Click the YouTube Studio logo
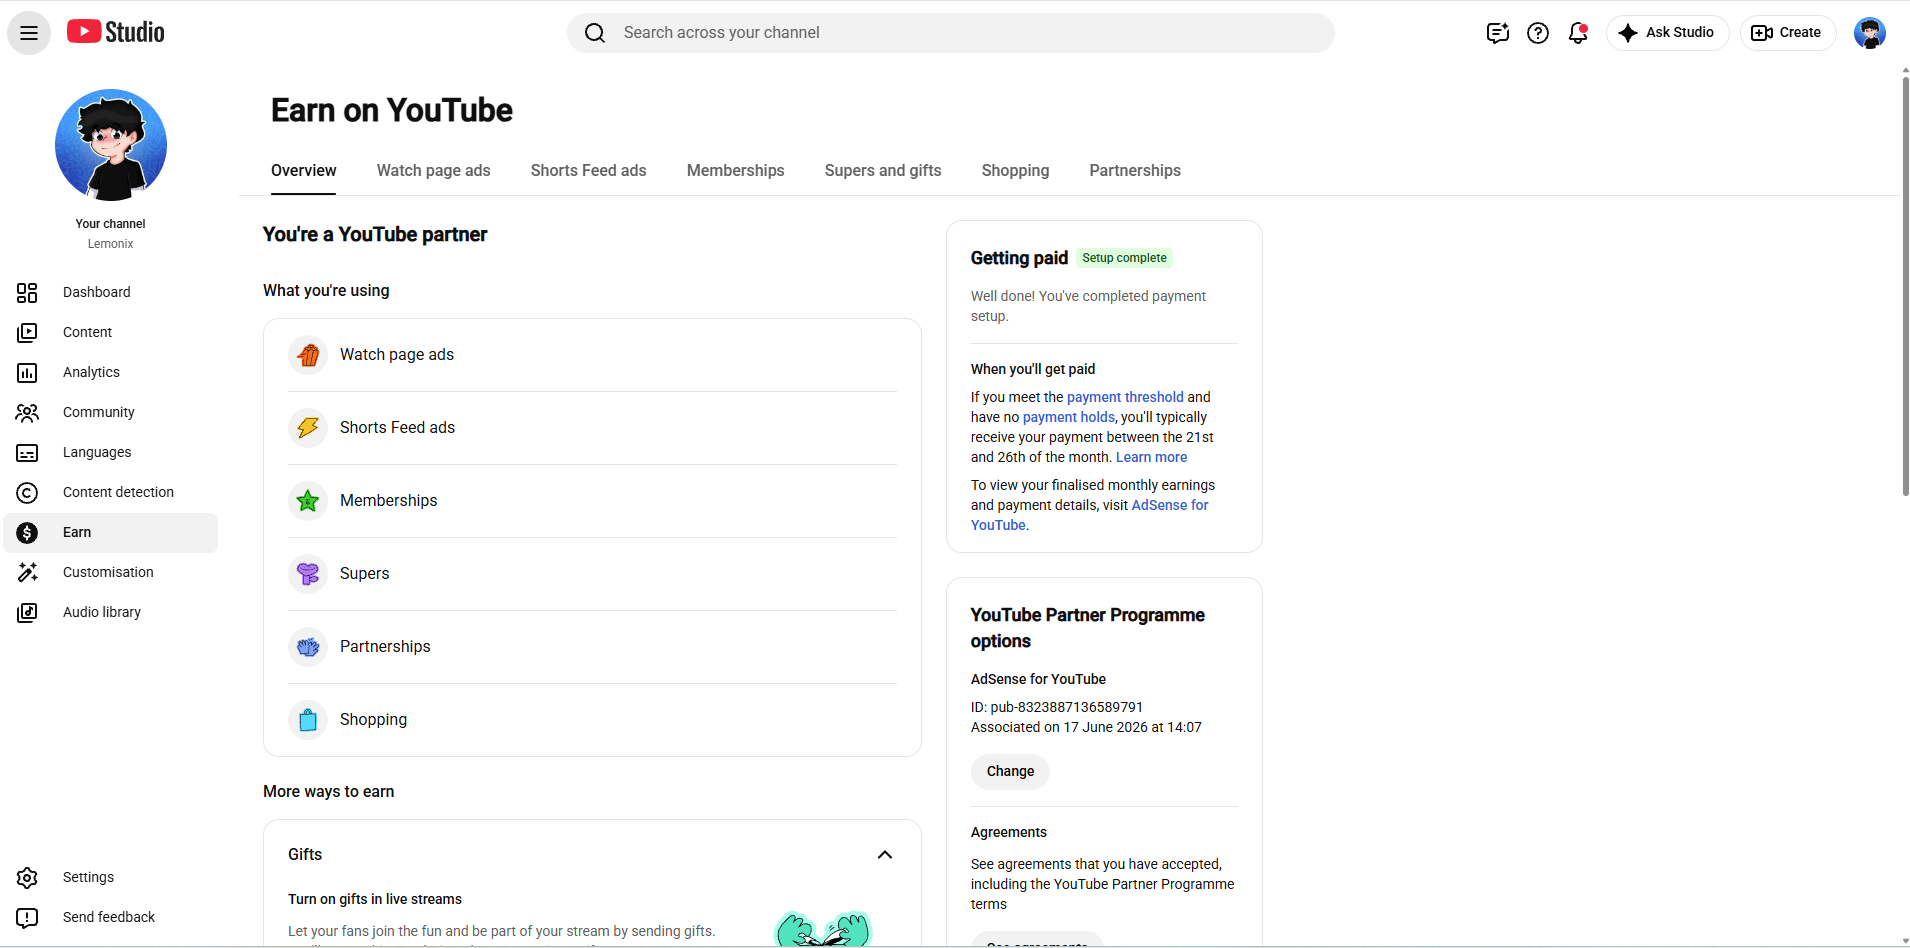This screenshot has width=1910, height=948. (116, 32)
